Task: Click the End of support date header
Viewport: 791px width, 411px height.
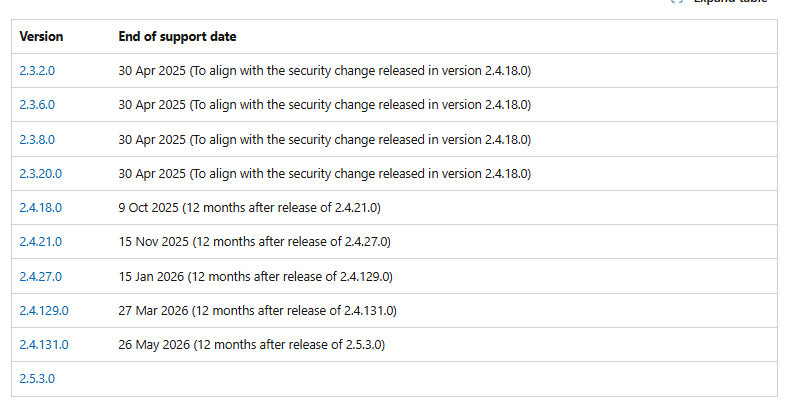Action: click(178, 37)
